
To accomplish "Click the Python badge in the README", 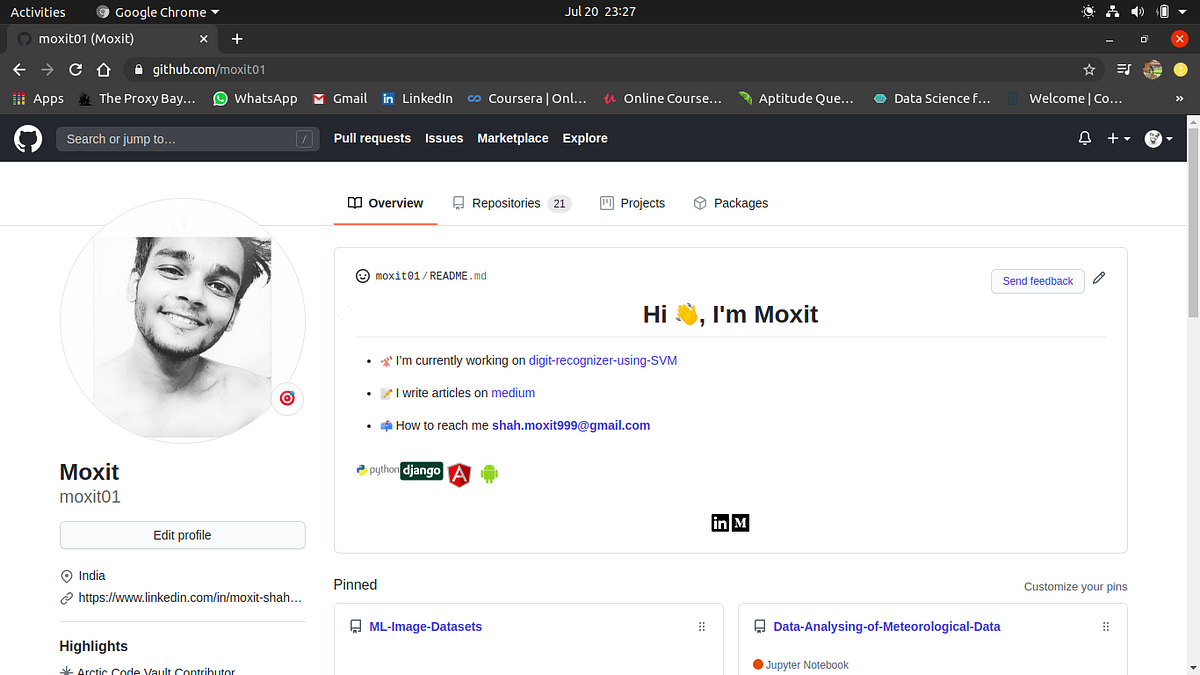I will (x=376, y=470).
